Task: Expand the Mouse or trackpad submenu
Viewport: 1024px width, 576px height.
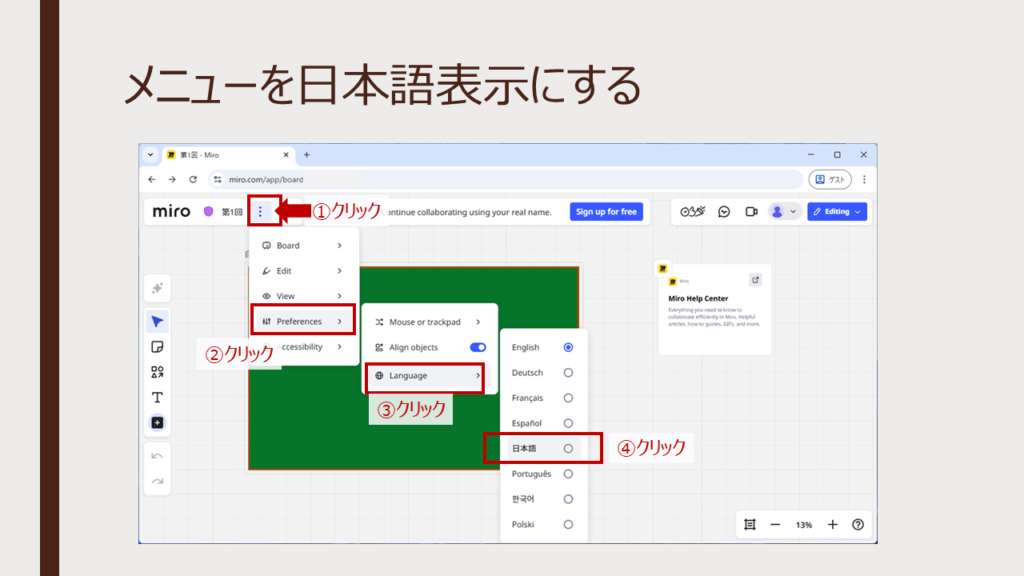Action: pos(428,322)
